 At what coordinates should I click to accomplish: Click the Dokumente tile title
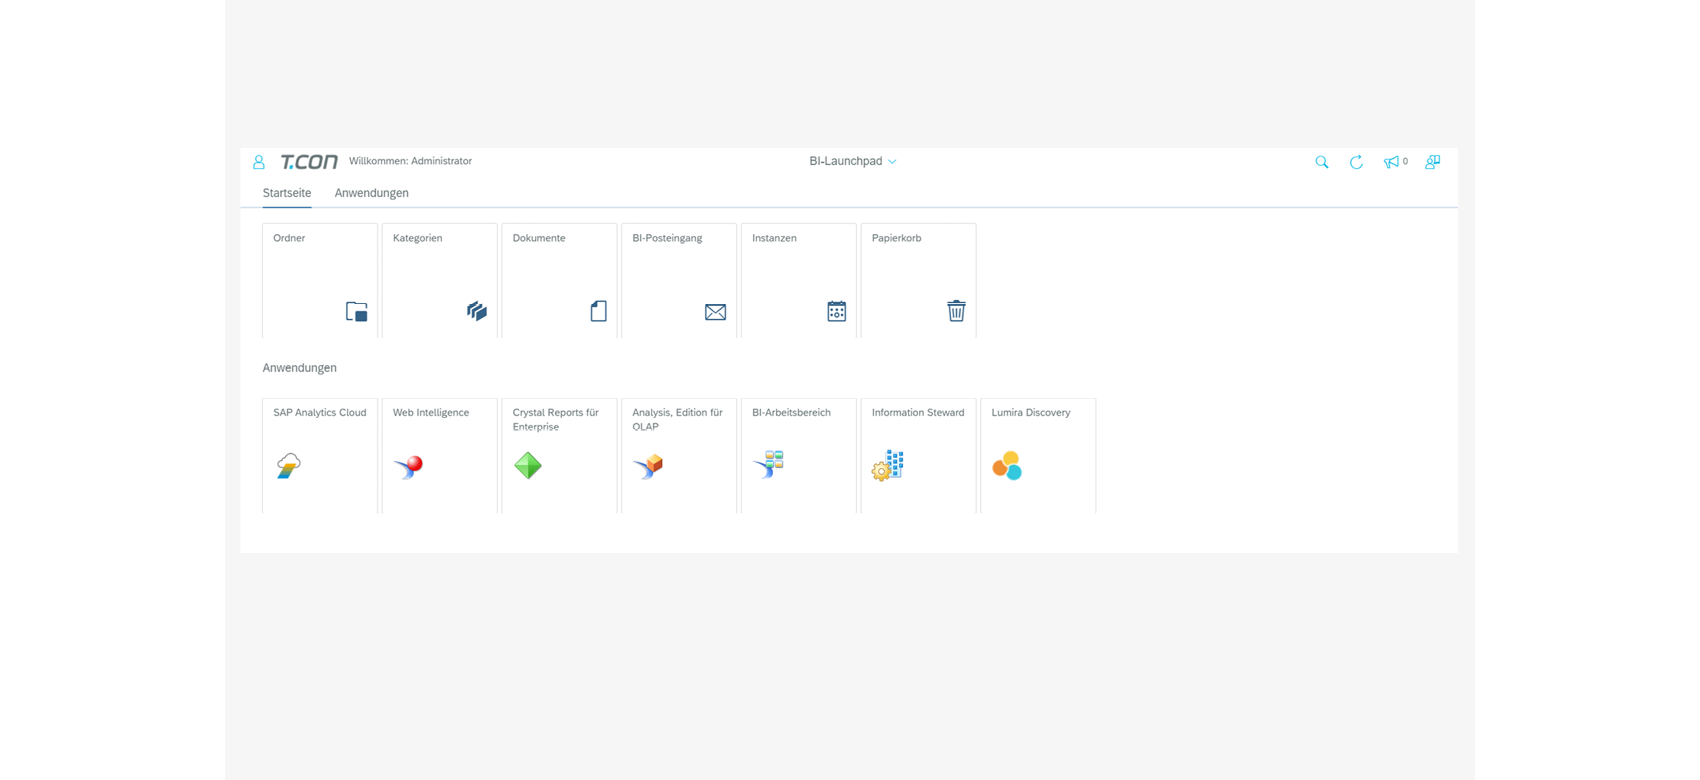(539, 238)
